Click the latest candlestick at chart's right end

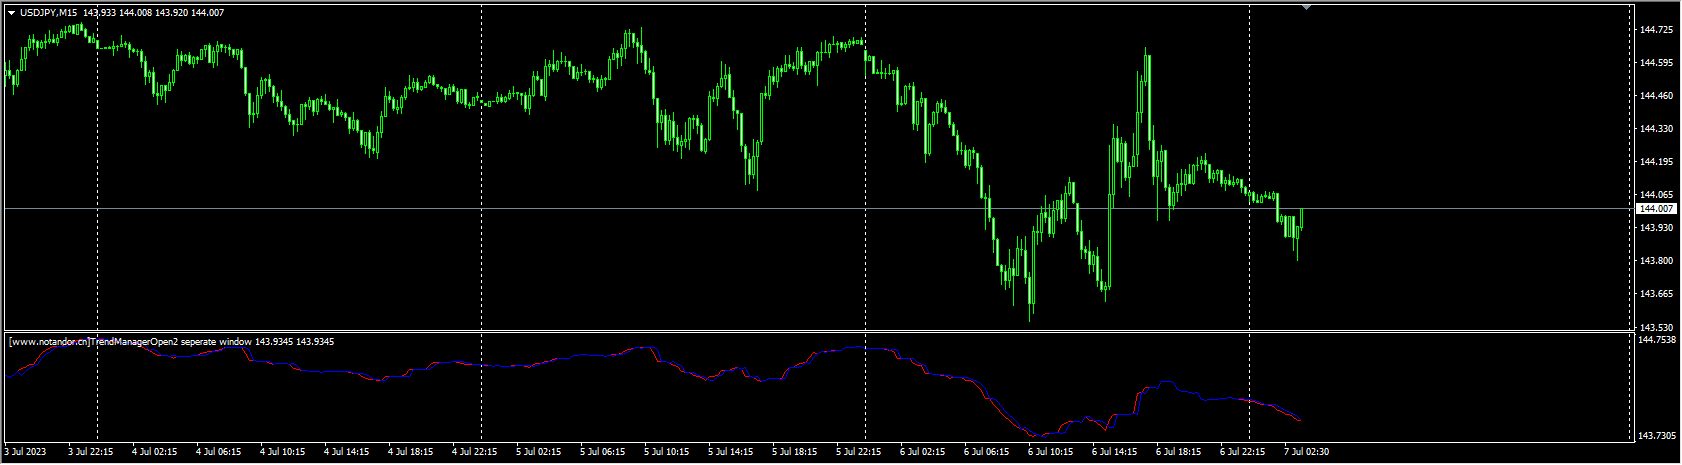(x=1301, y=219)
